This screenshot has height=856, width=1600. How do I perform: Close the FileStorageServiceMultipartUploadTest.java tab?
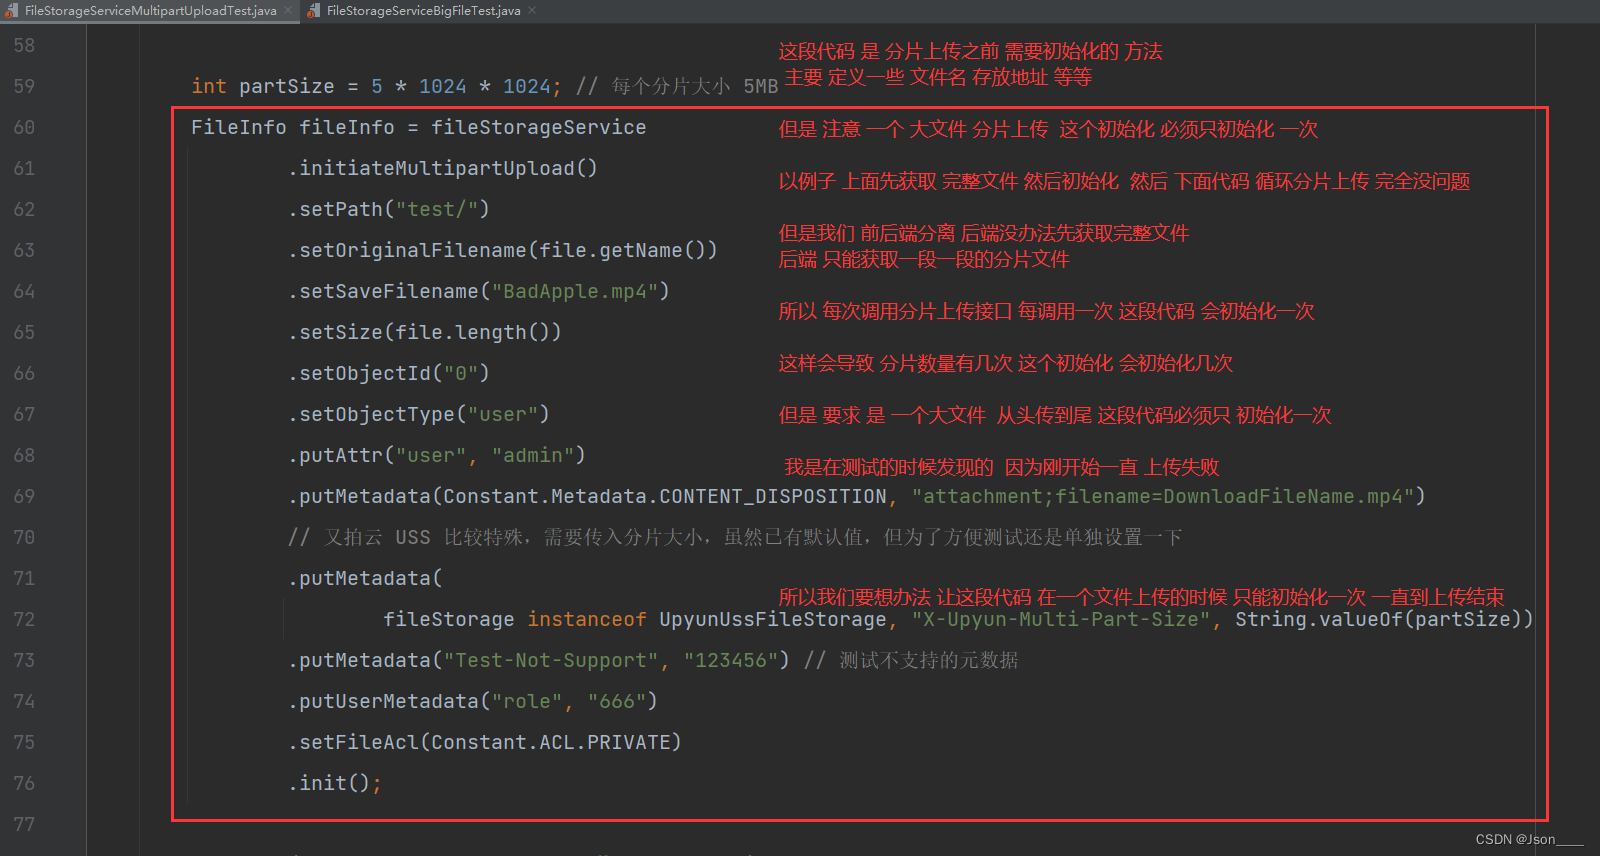(x=288, y=11)
